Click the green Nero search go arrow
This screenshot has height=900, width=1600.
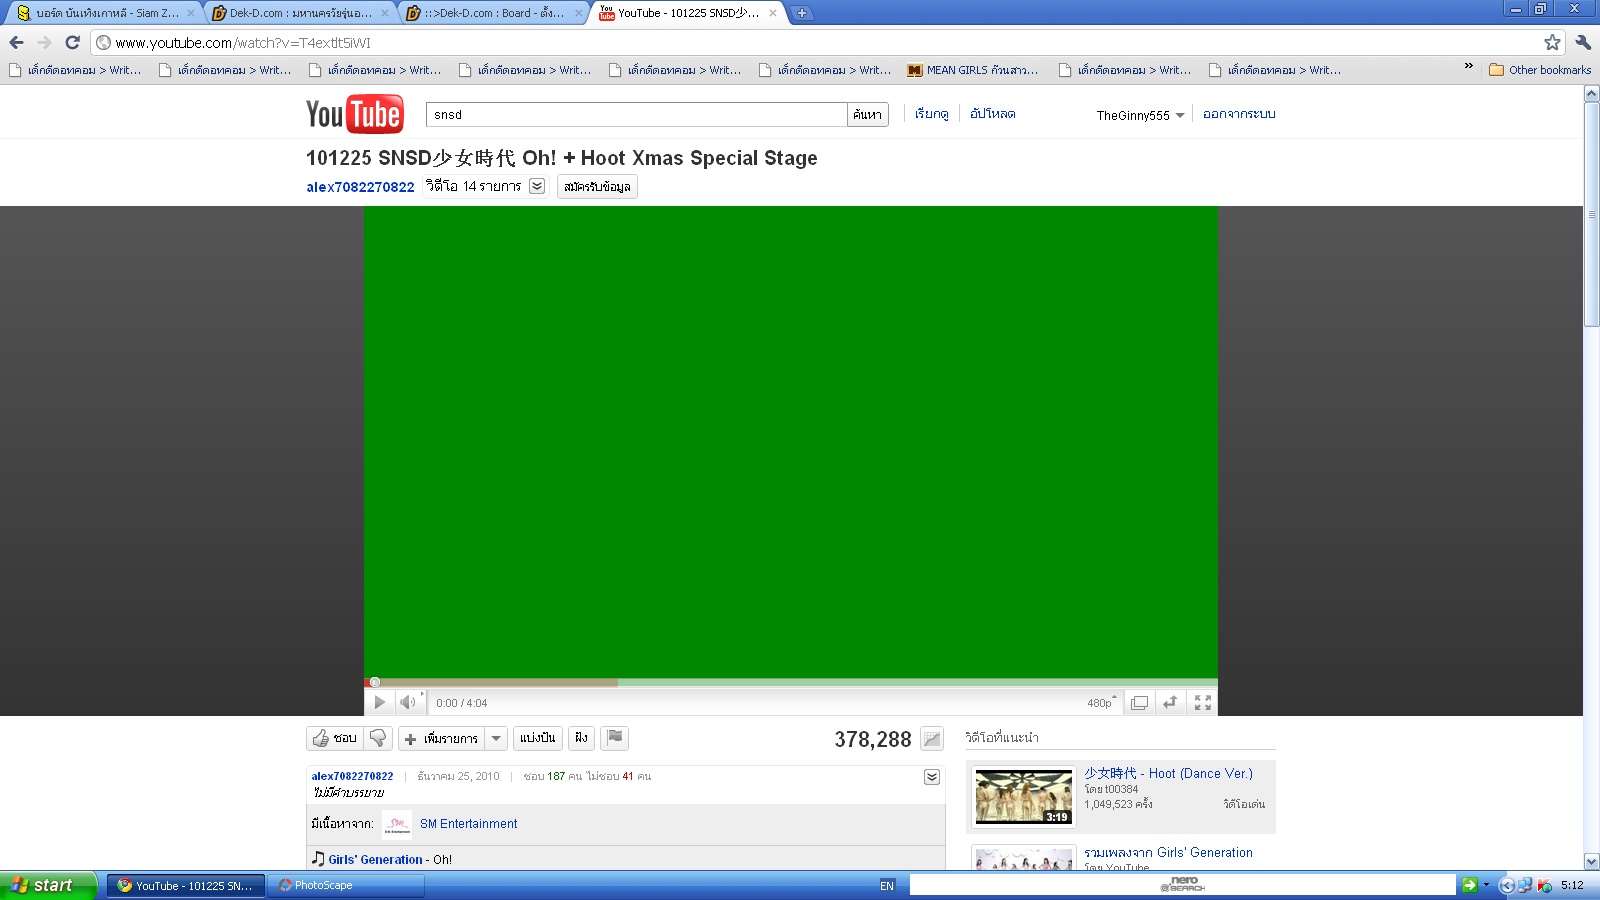(1469, 885)
